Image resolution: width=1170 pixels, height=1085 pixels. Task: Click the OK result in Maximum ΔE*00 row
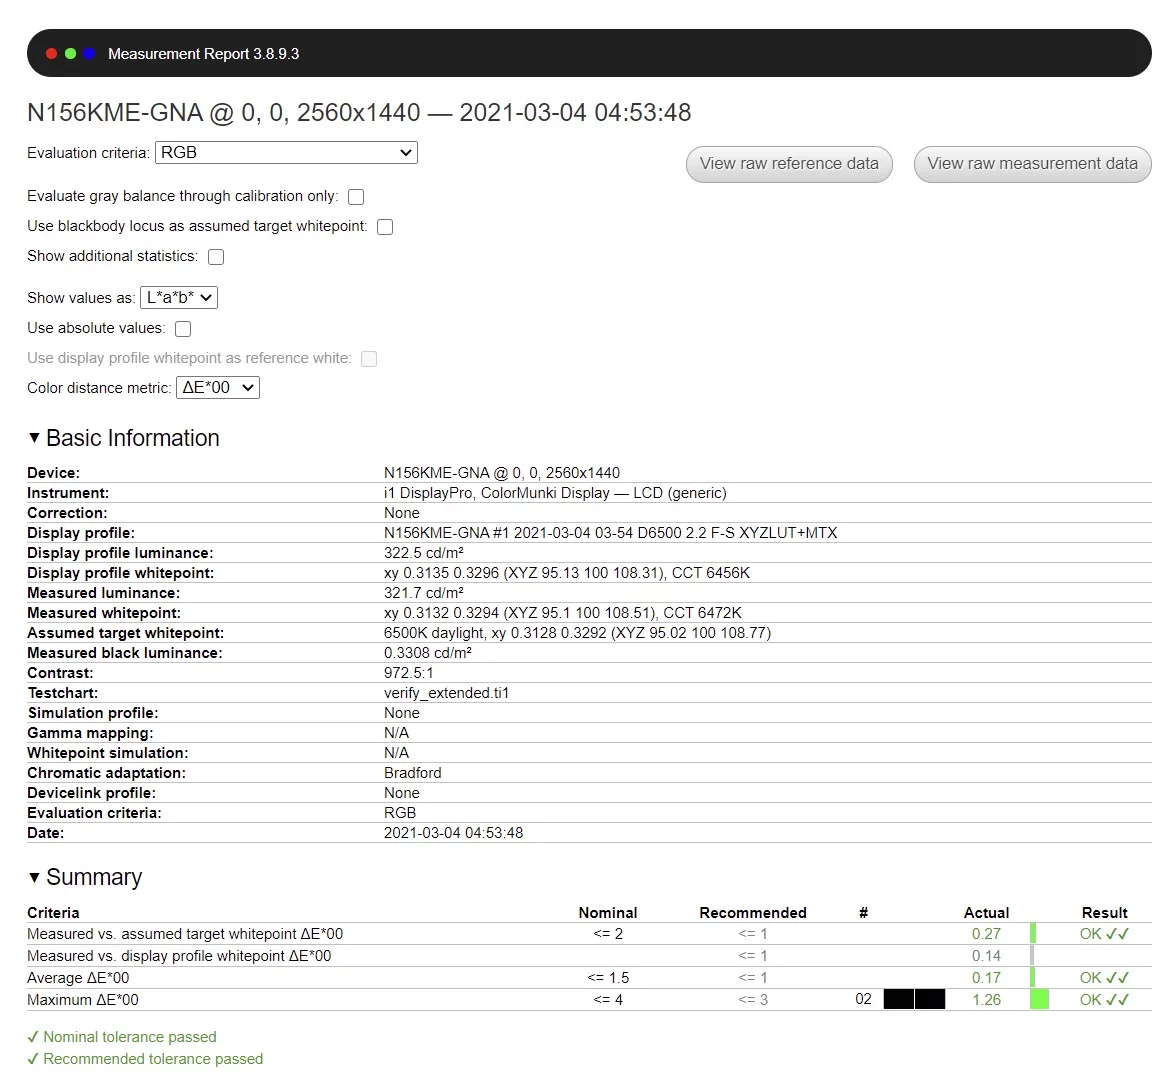coord(1104,1000)
